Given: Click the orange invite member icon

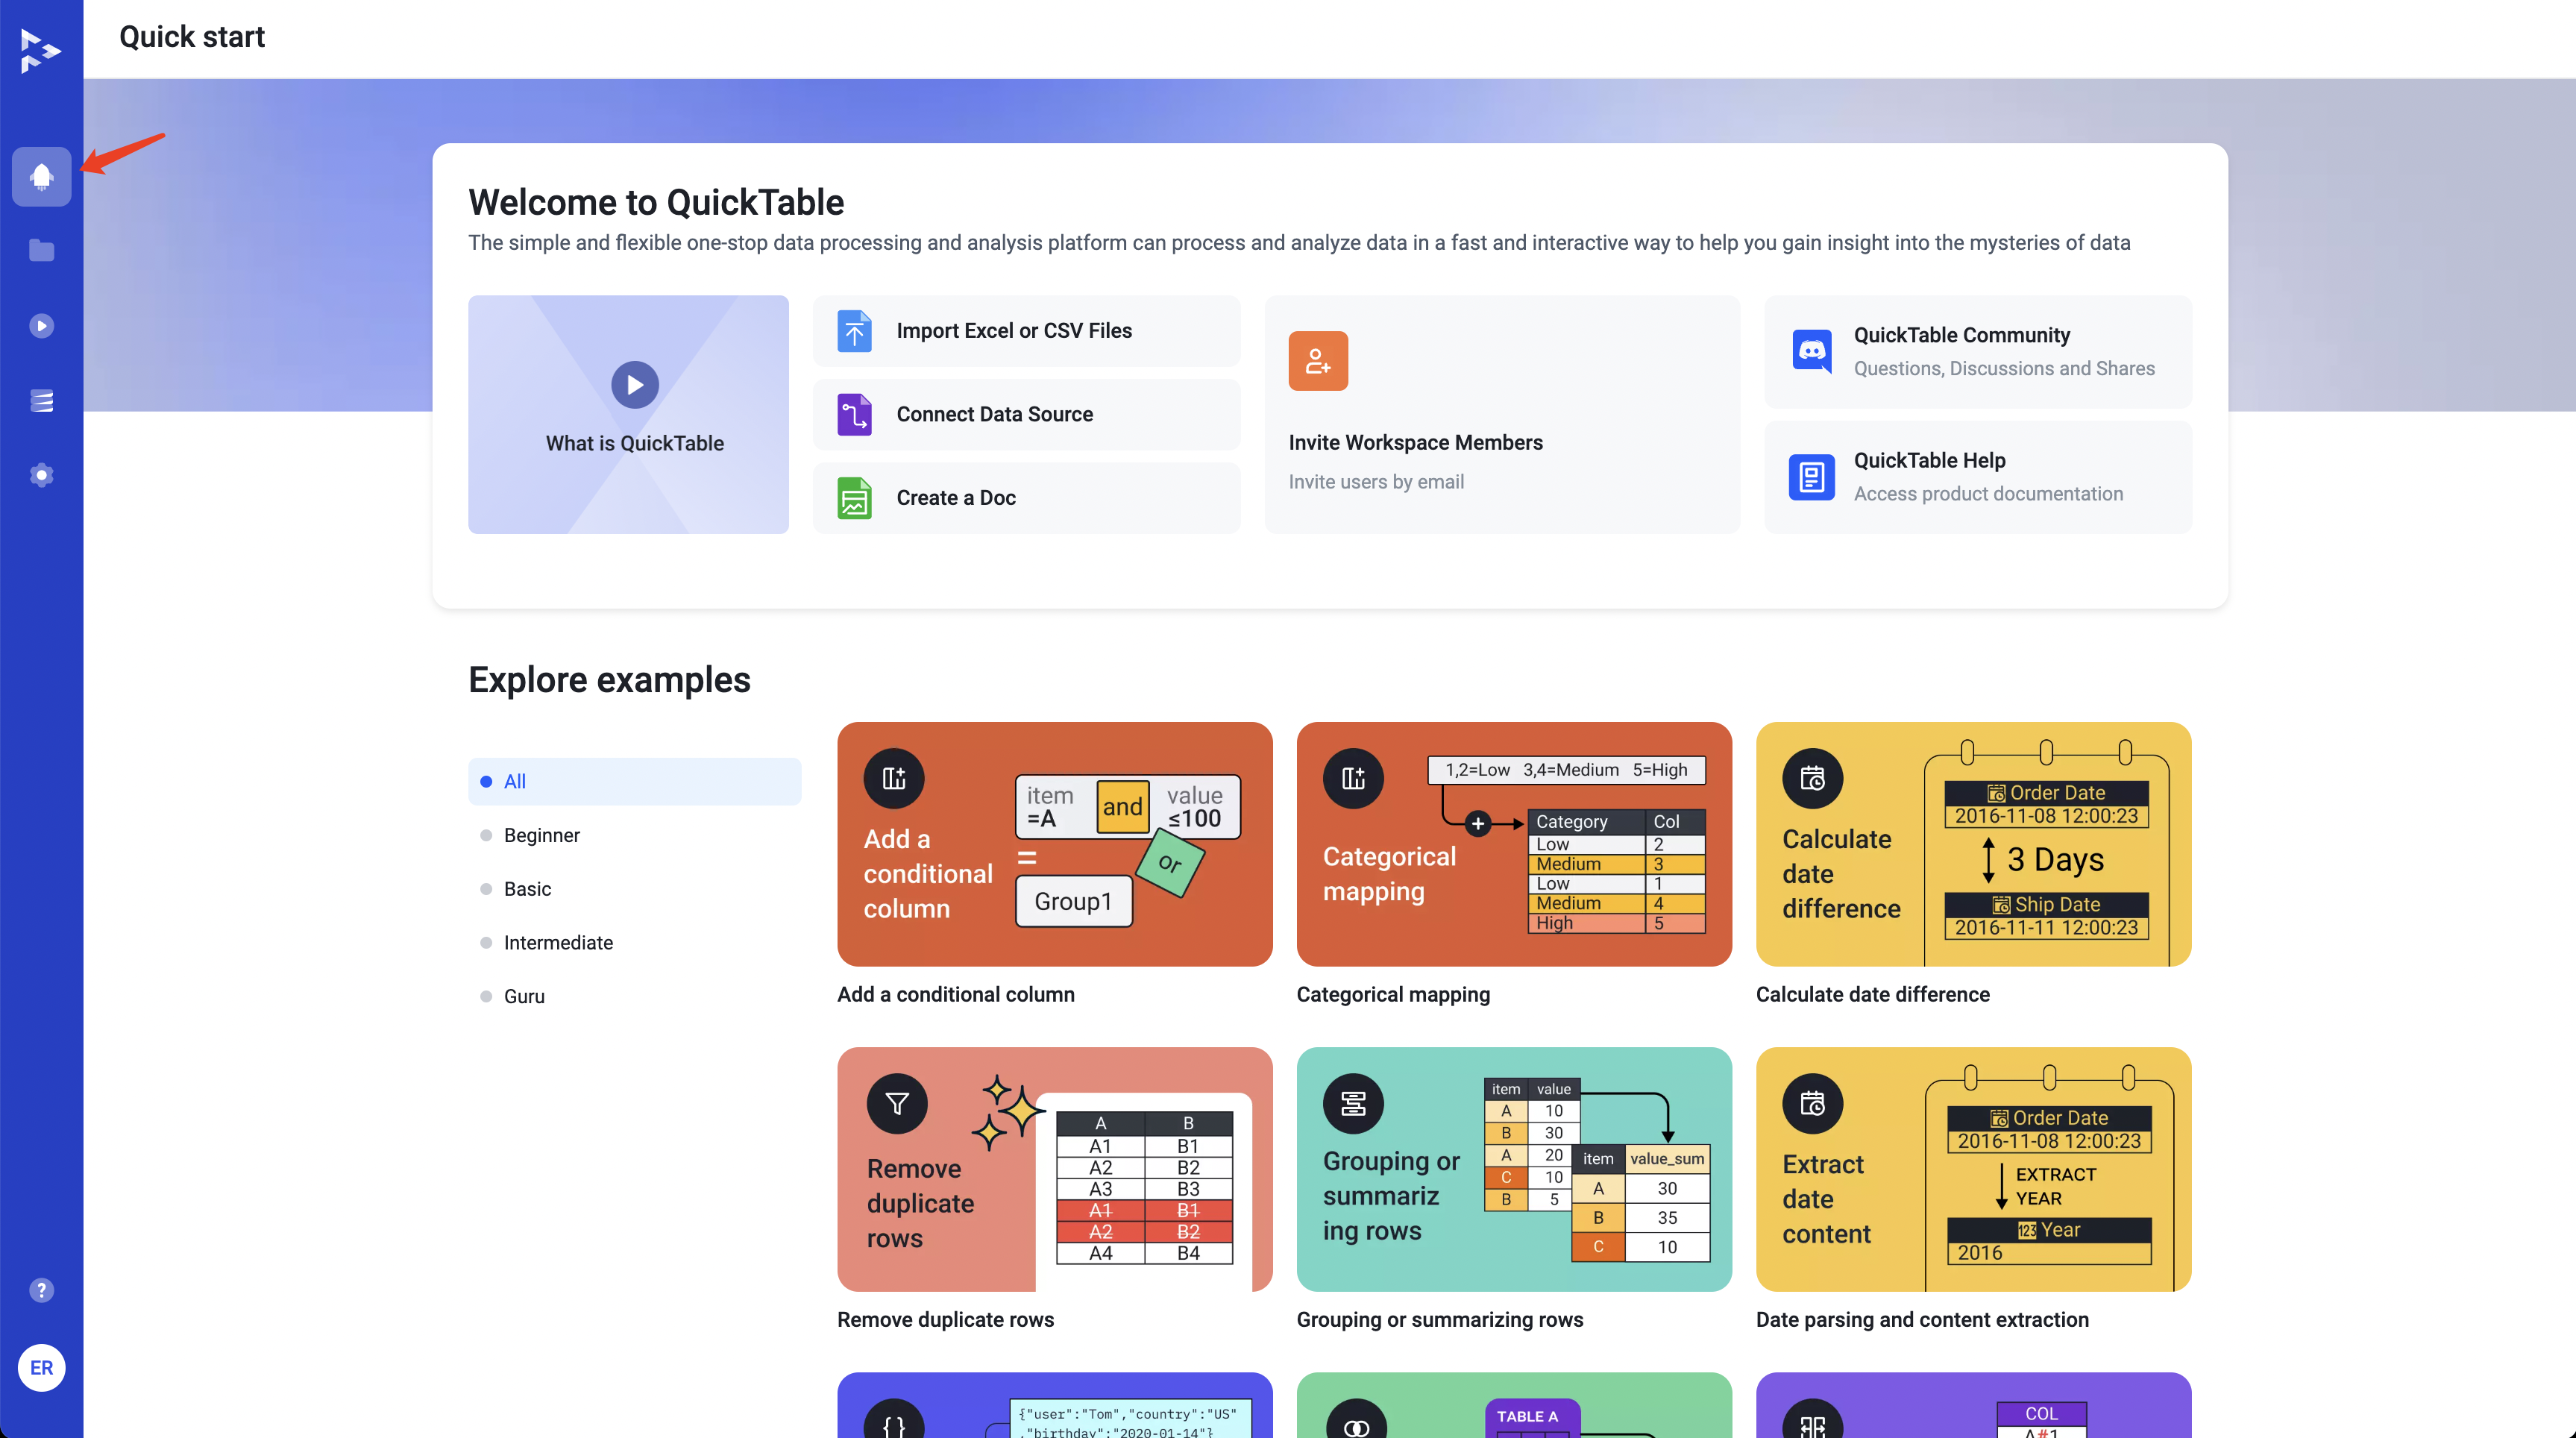Looking at the screenshot, I should tap(1318, 361).
